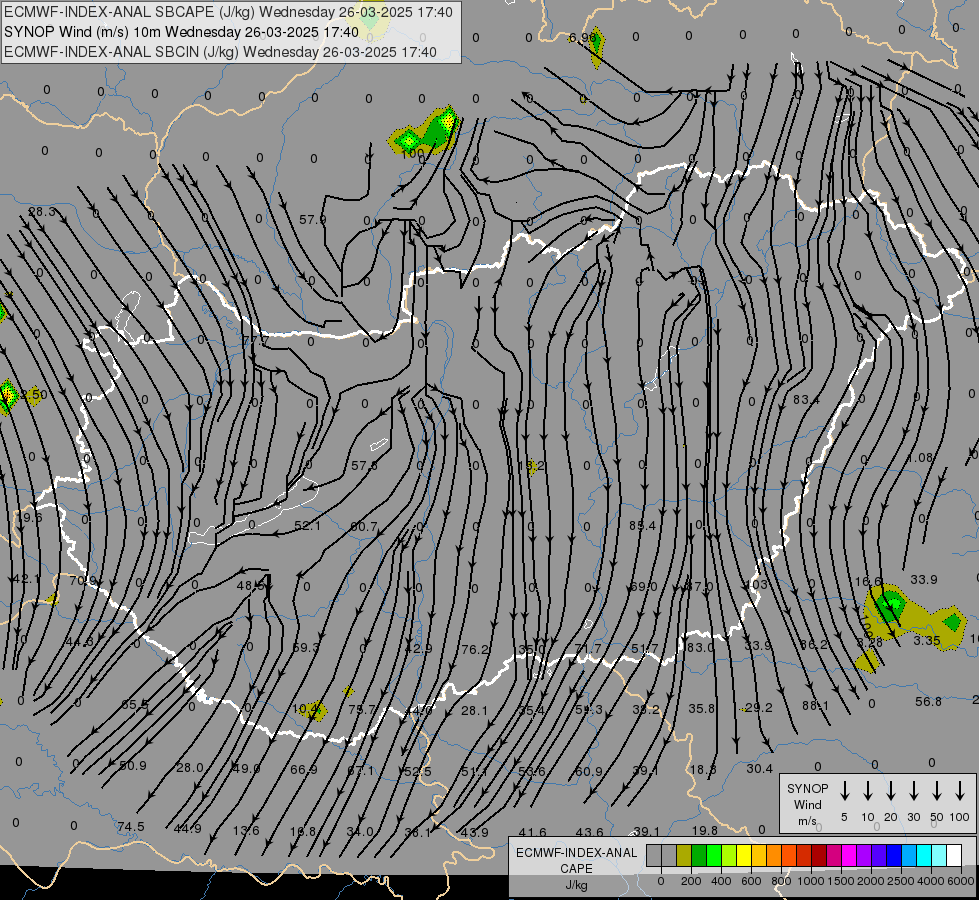
Task: Click the 20 m/s wind legend arrow
Action: pyautogui.click(x=890, y=791)
